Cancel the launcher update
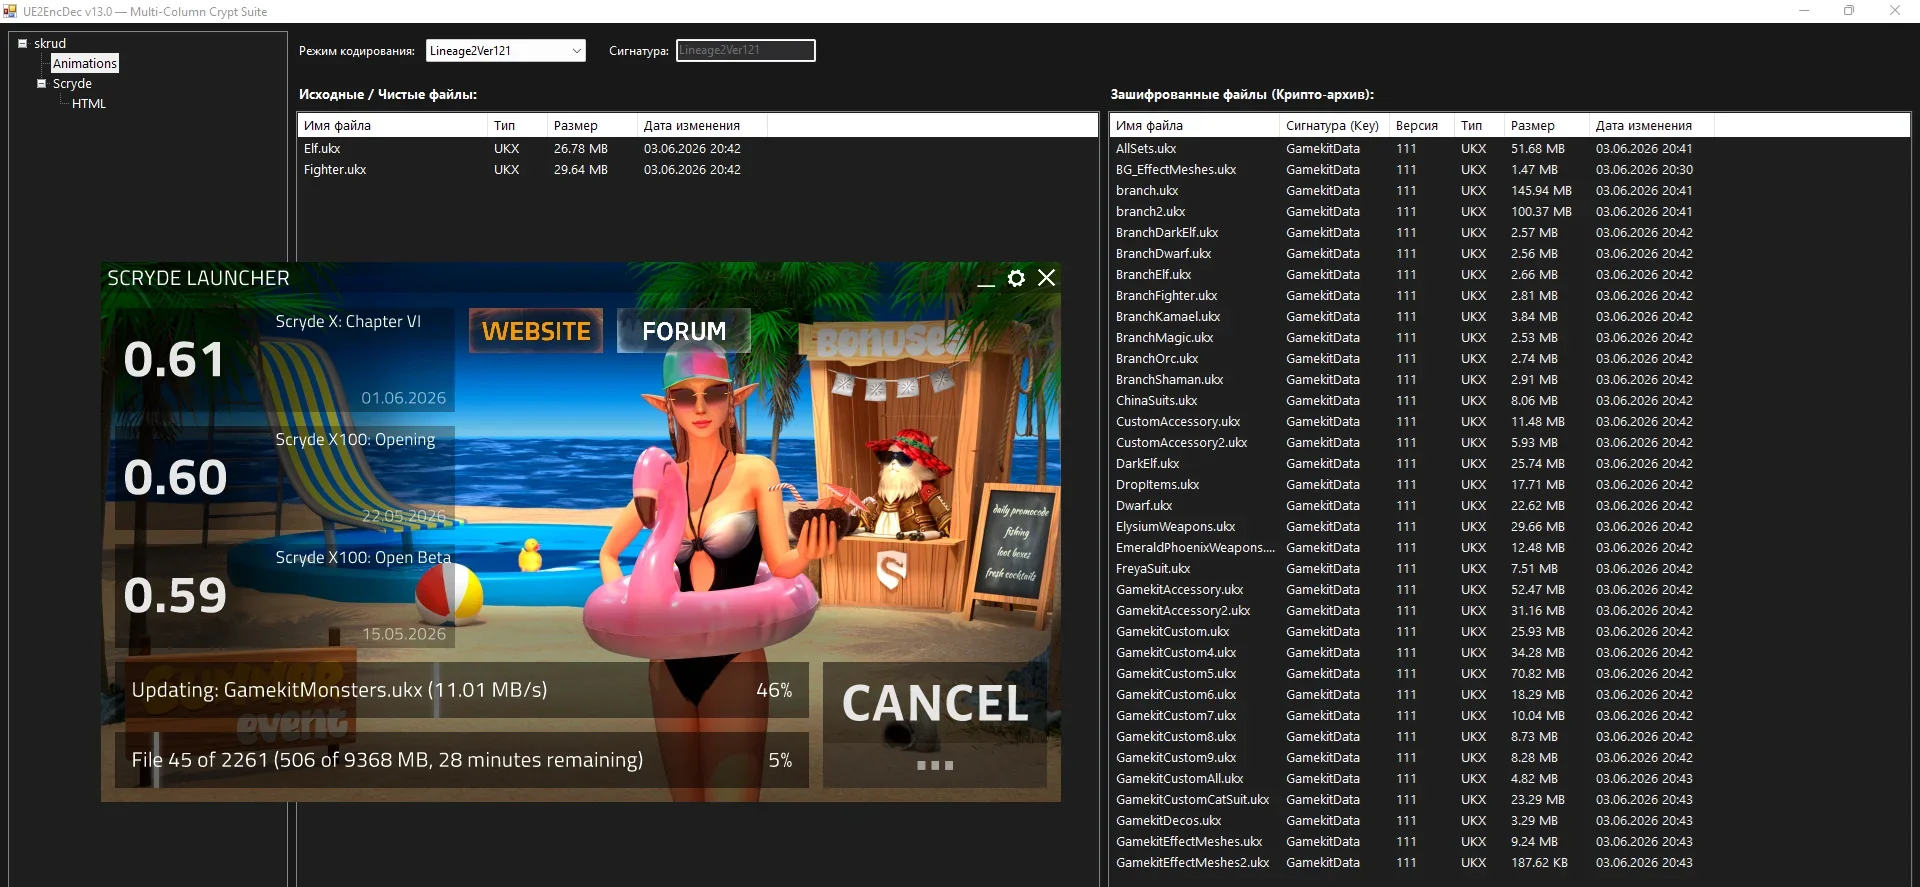The width and height of the screenshot is (1920, 887). click(935, 724)
